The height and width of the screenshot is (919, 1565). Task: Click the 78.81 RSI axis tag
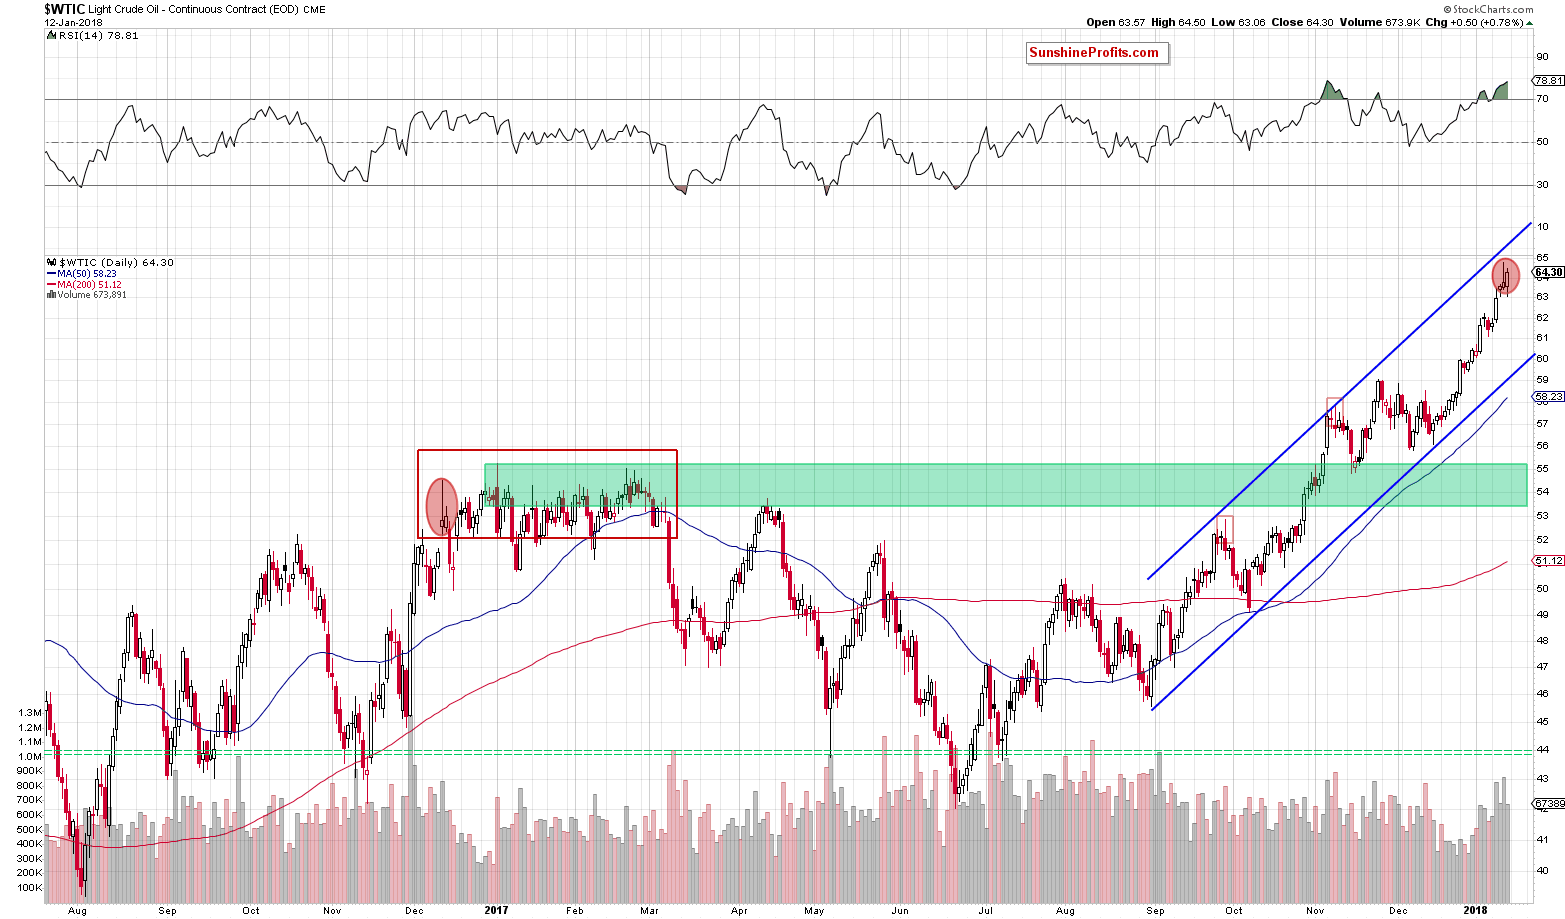pos(1549,81)
